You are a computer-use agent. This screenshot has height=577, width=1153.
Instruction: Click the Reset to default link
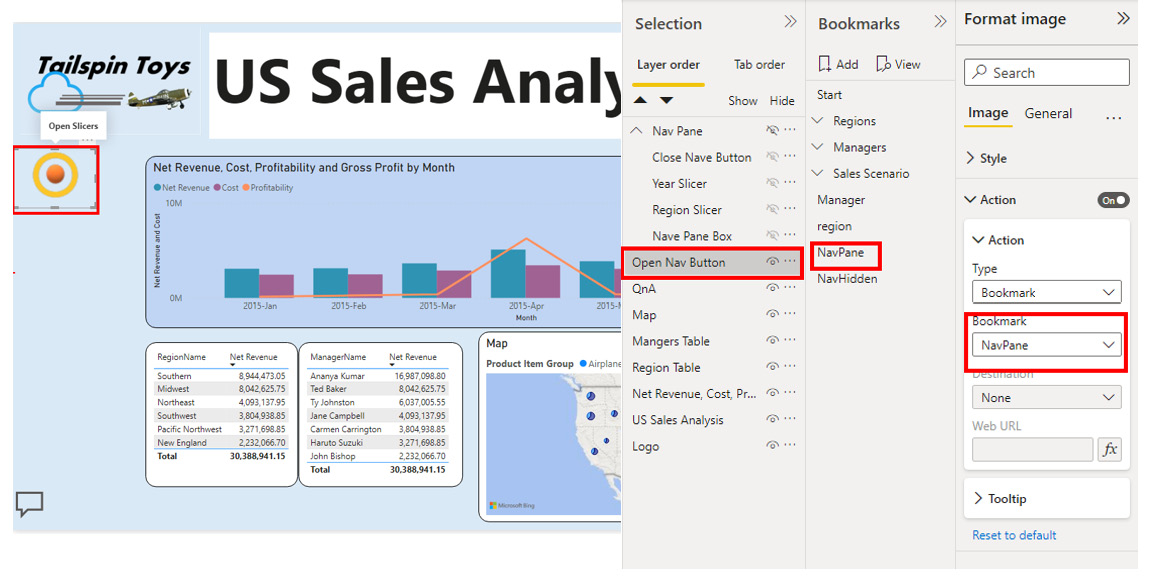click(x=1014, y=535)
